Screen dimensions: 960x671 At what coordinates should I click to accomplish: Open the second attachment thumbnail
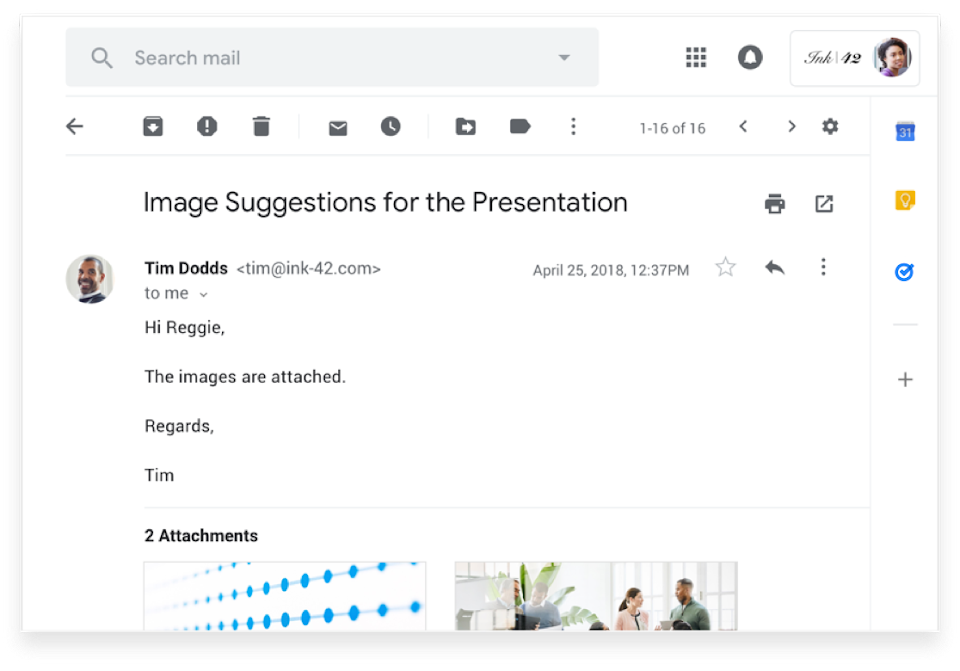click(595, 600)
